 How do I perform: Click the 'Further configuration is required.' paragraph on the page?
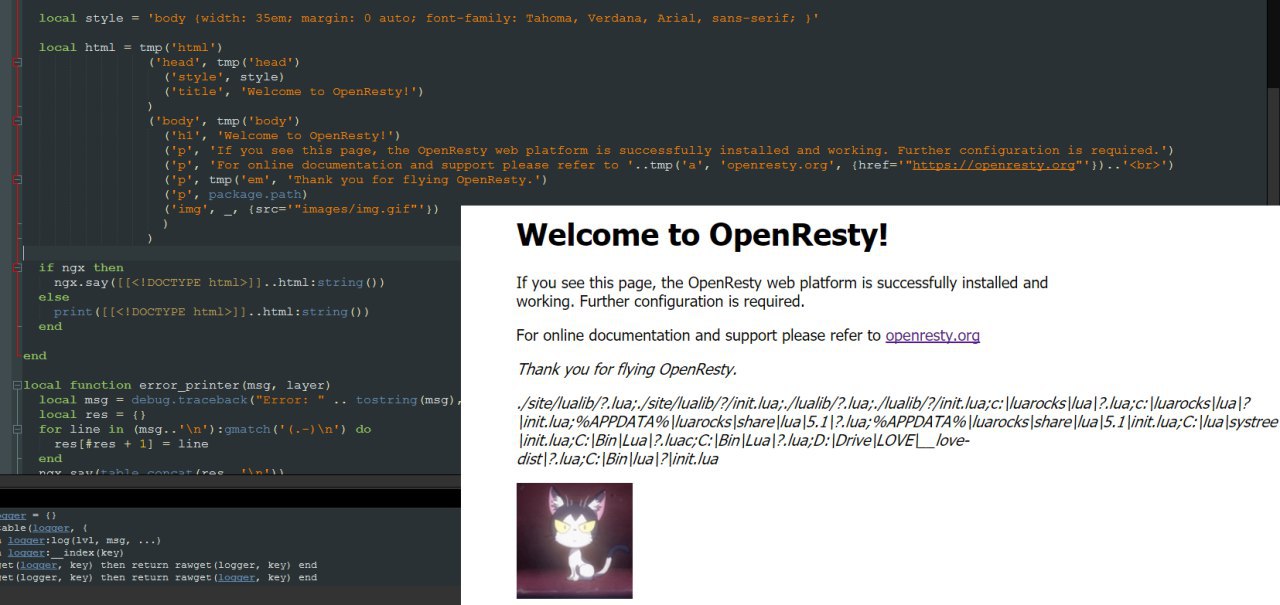click(782, 292)
